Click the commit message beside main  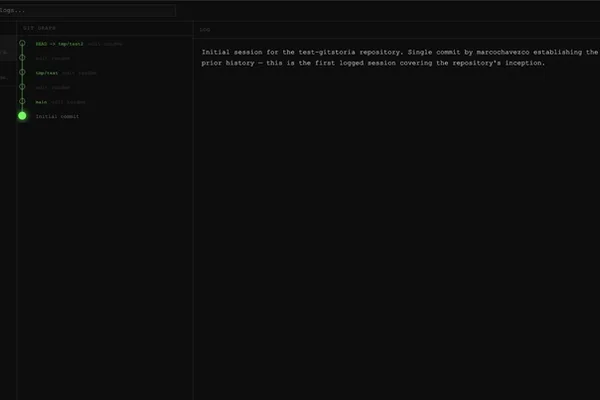point(68,102)
